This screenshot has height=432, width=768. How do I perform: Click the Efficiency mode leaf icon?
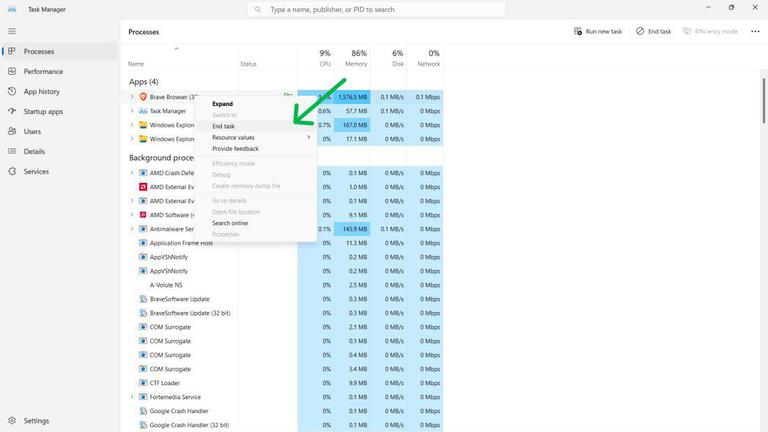687,31
